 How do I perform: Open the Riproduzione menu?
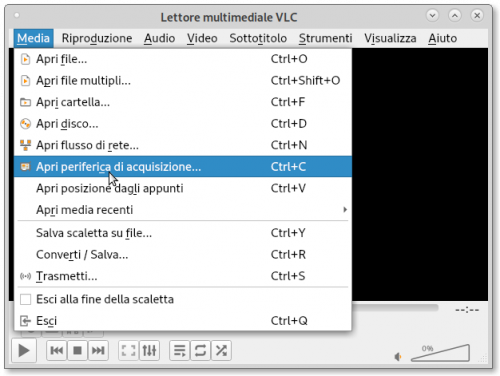click(x=97, y=38)
